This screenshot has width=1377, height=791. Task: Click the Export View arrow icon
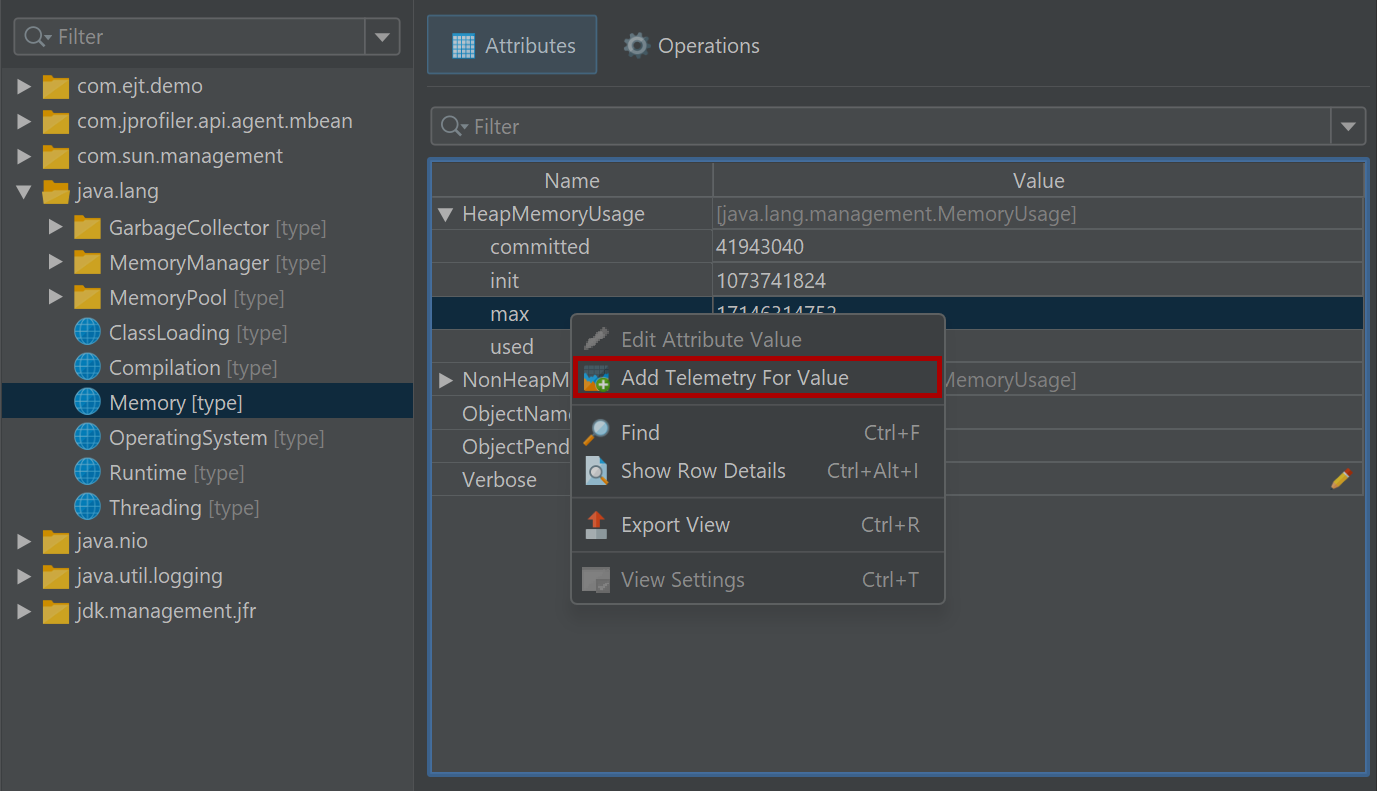click(x=596, y=525)
